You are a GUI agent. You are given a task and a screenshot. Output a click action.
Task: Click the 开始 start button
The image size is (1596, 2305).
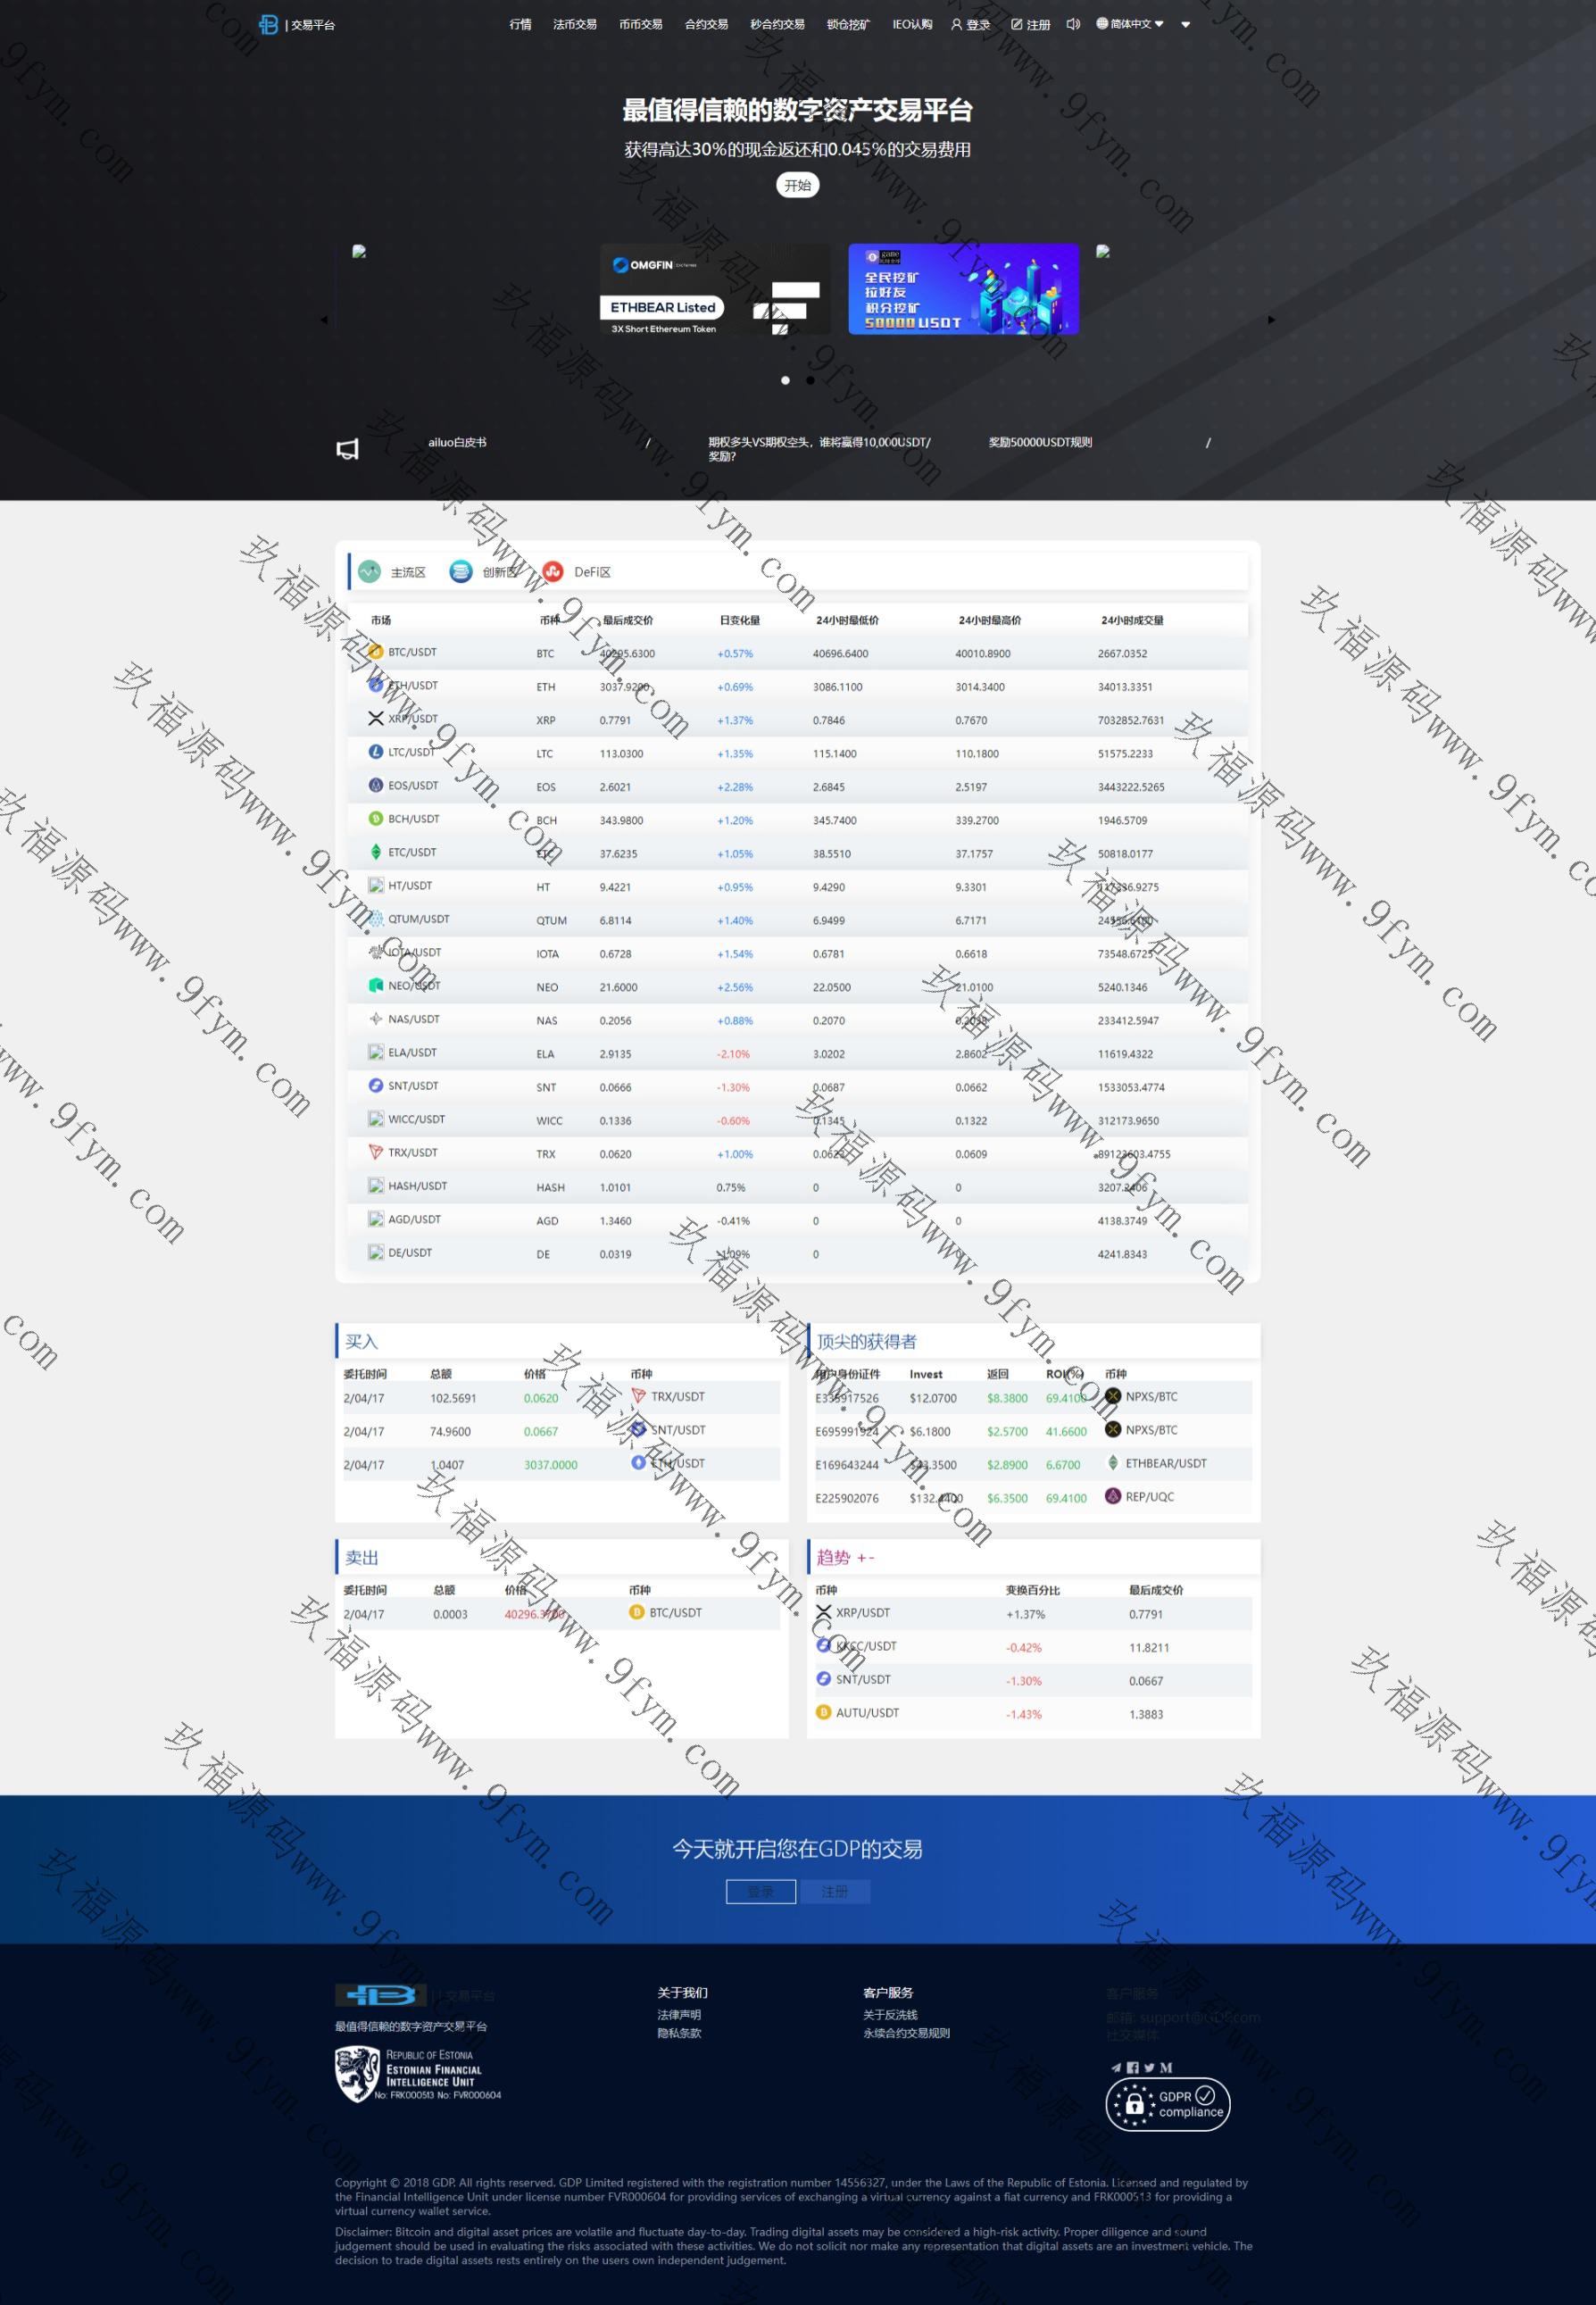pos(797,185)
